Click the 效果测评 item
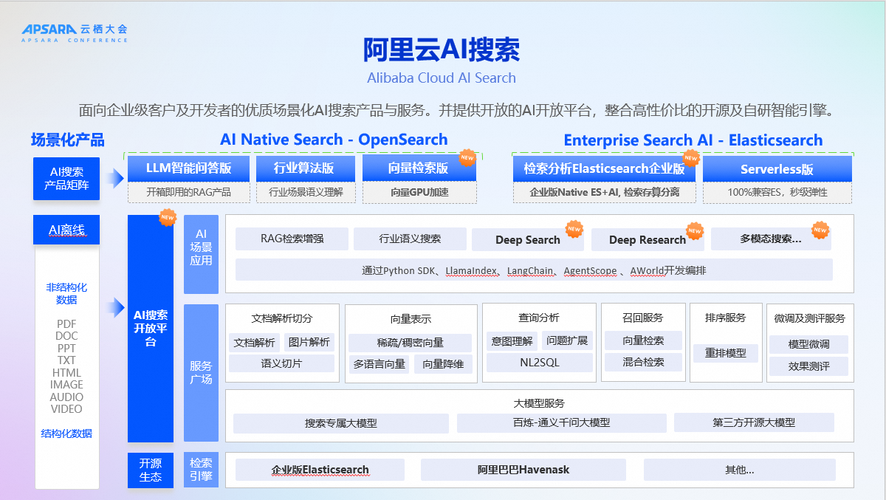This screenshot has height=500, width=886. pos(809,367)
